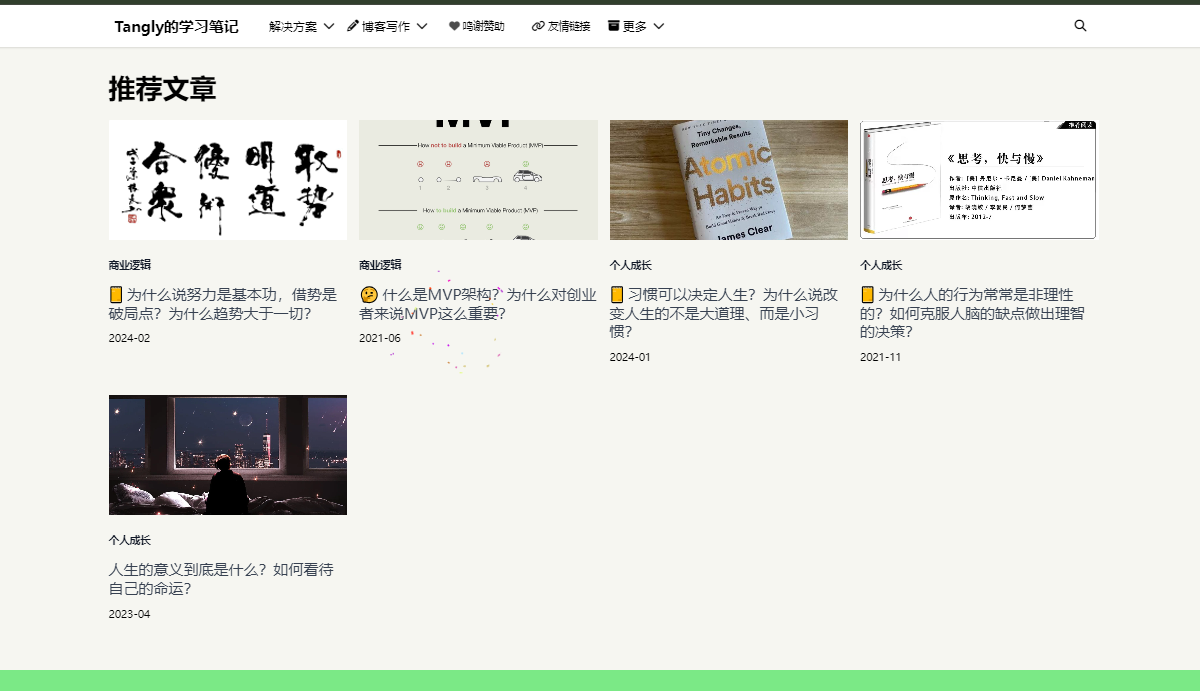
Task: Click date 2021-11 under 非理性 article
Action: tap(880, 357)
